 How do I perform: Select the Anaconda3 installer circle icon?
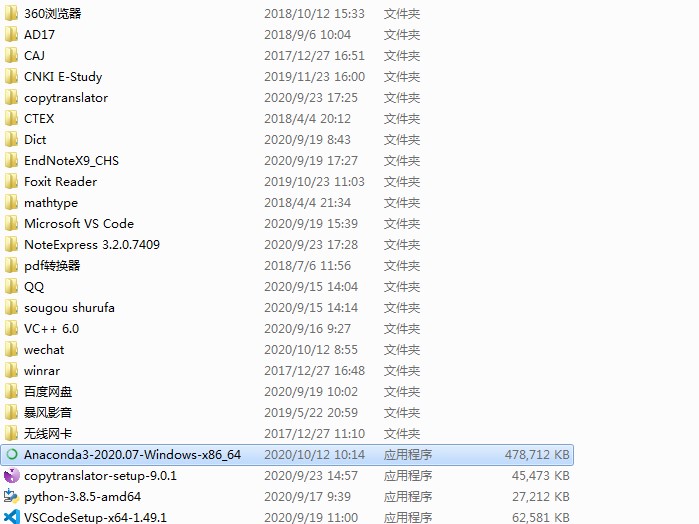pos(12,454)
